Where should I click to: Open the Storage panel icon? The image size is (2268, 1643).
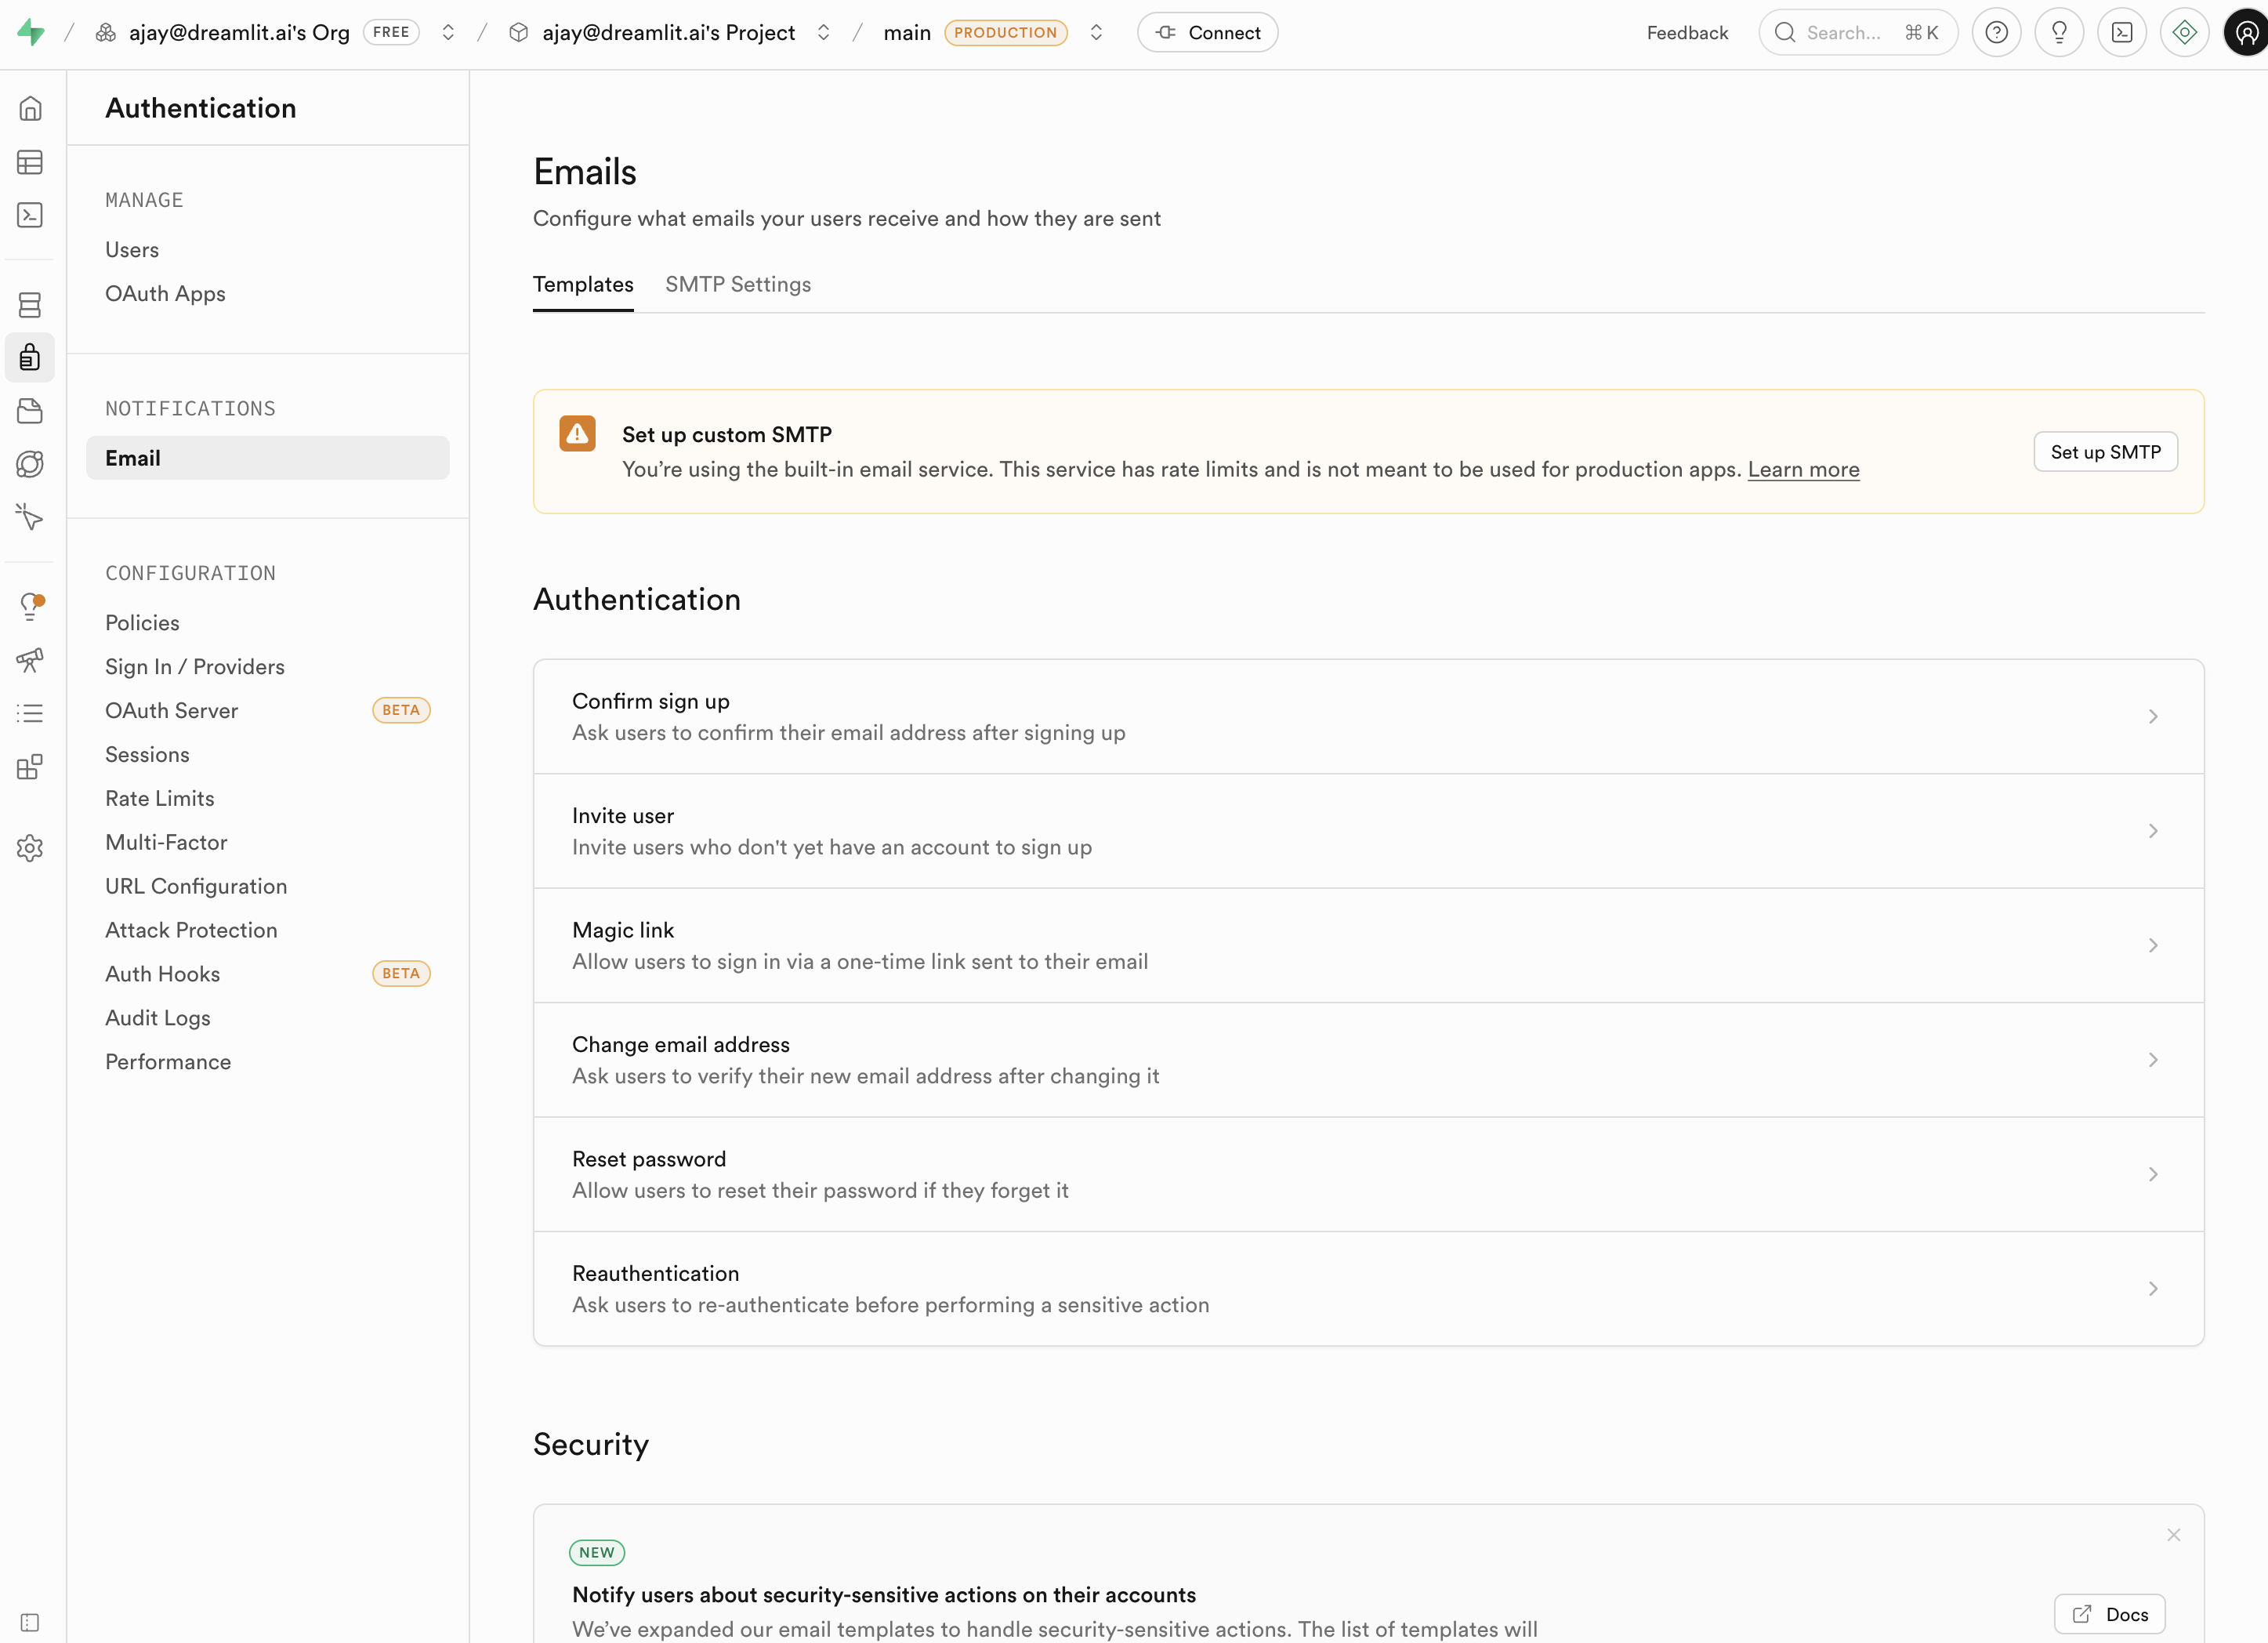pyautogui.click(x=30, y=411)
